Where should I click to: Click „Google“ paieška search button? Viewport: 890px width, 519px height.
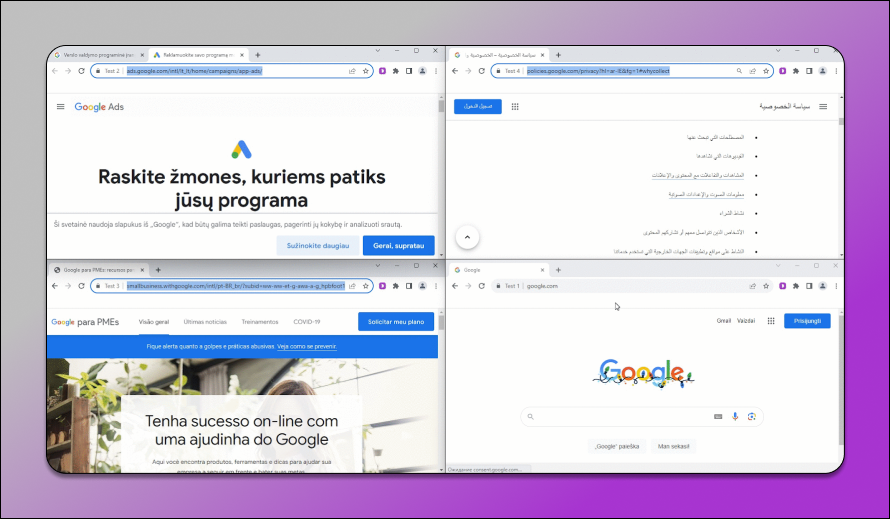(617, 446)
